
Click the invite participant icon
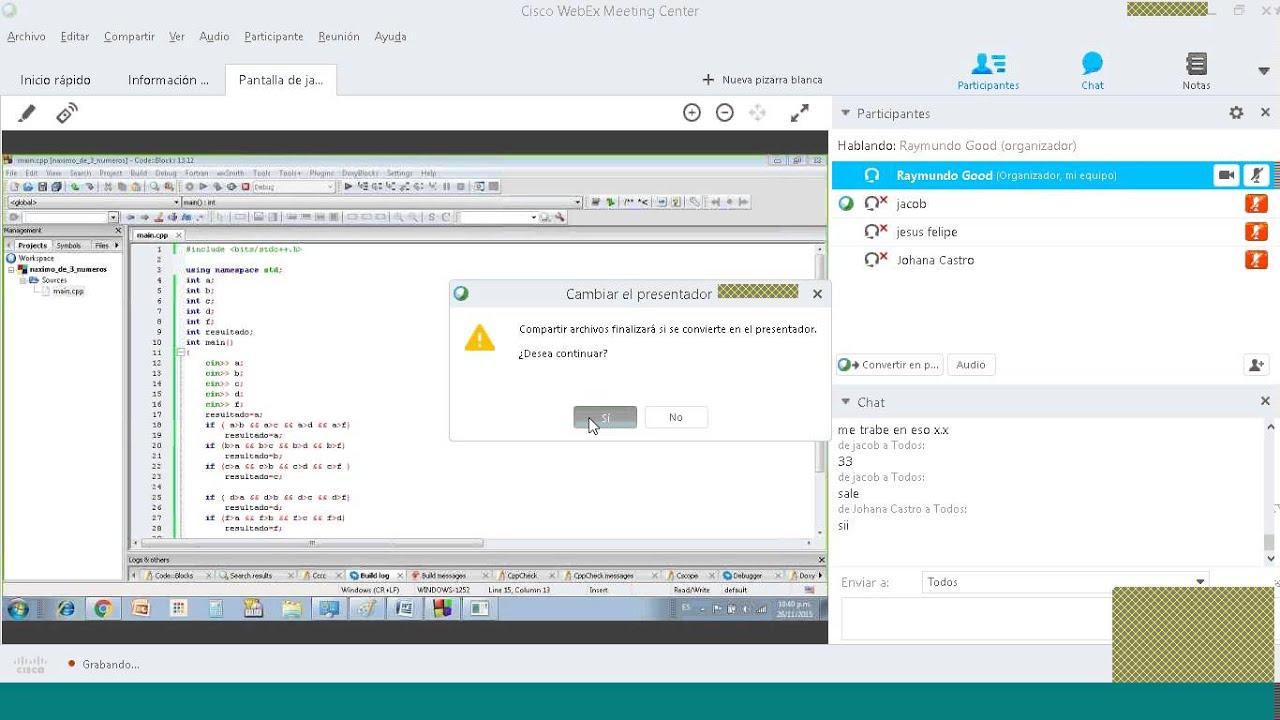coord(1256,365)
